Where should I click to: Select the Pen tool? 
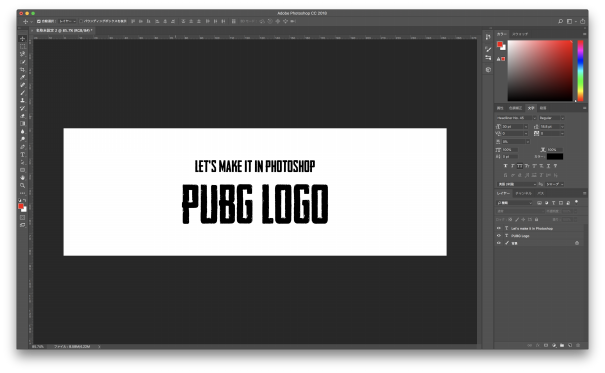click(22, 147)
